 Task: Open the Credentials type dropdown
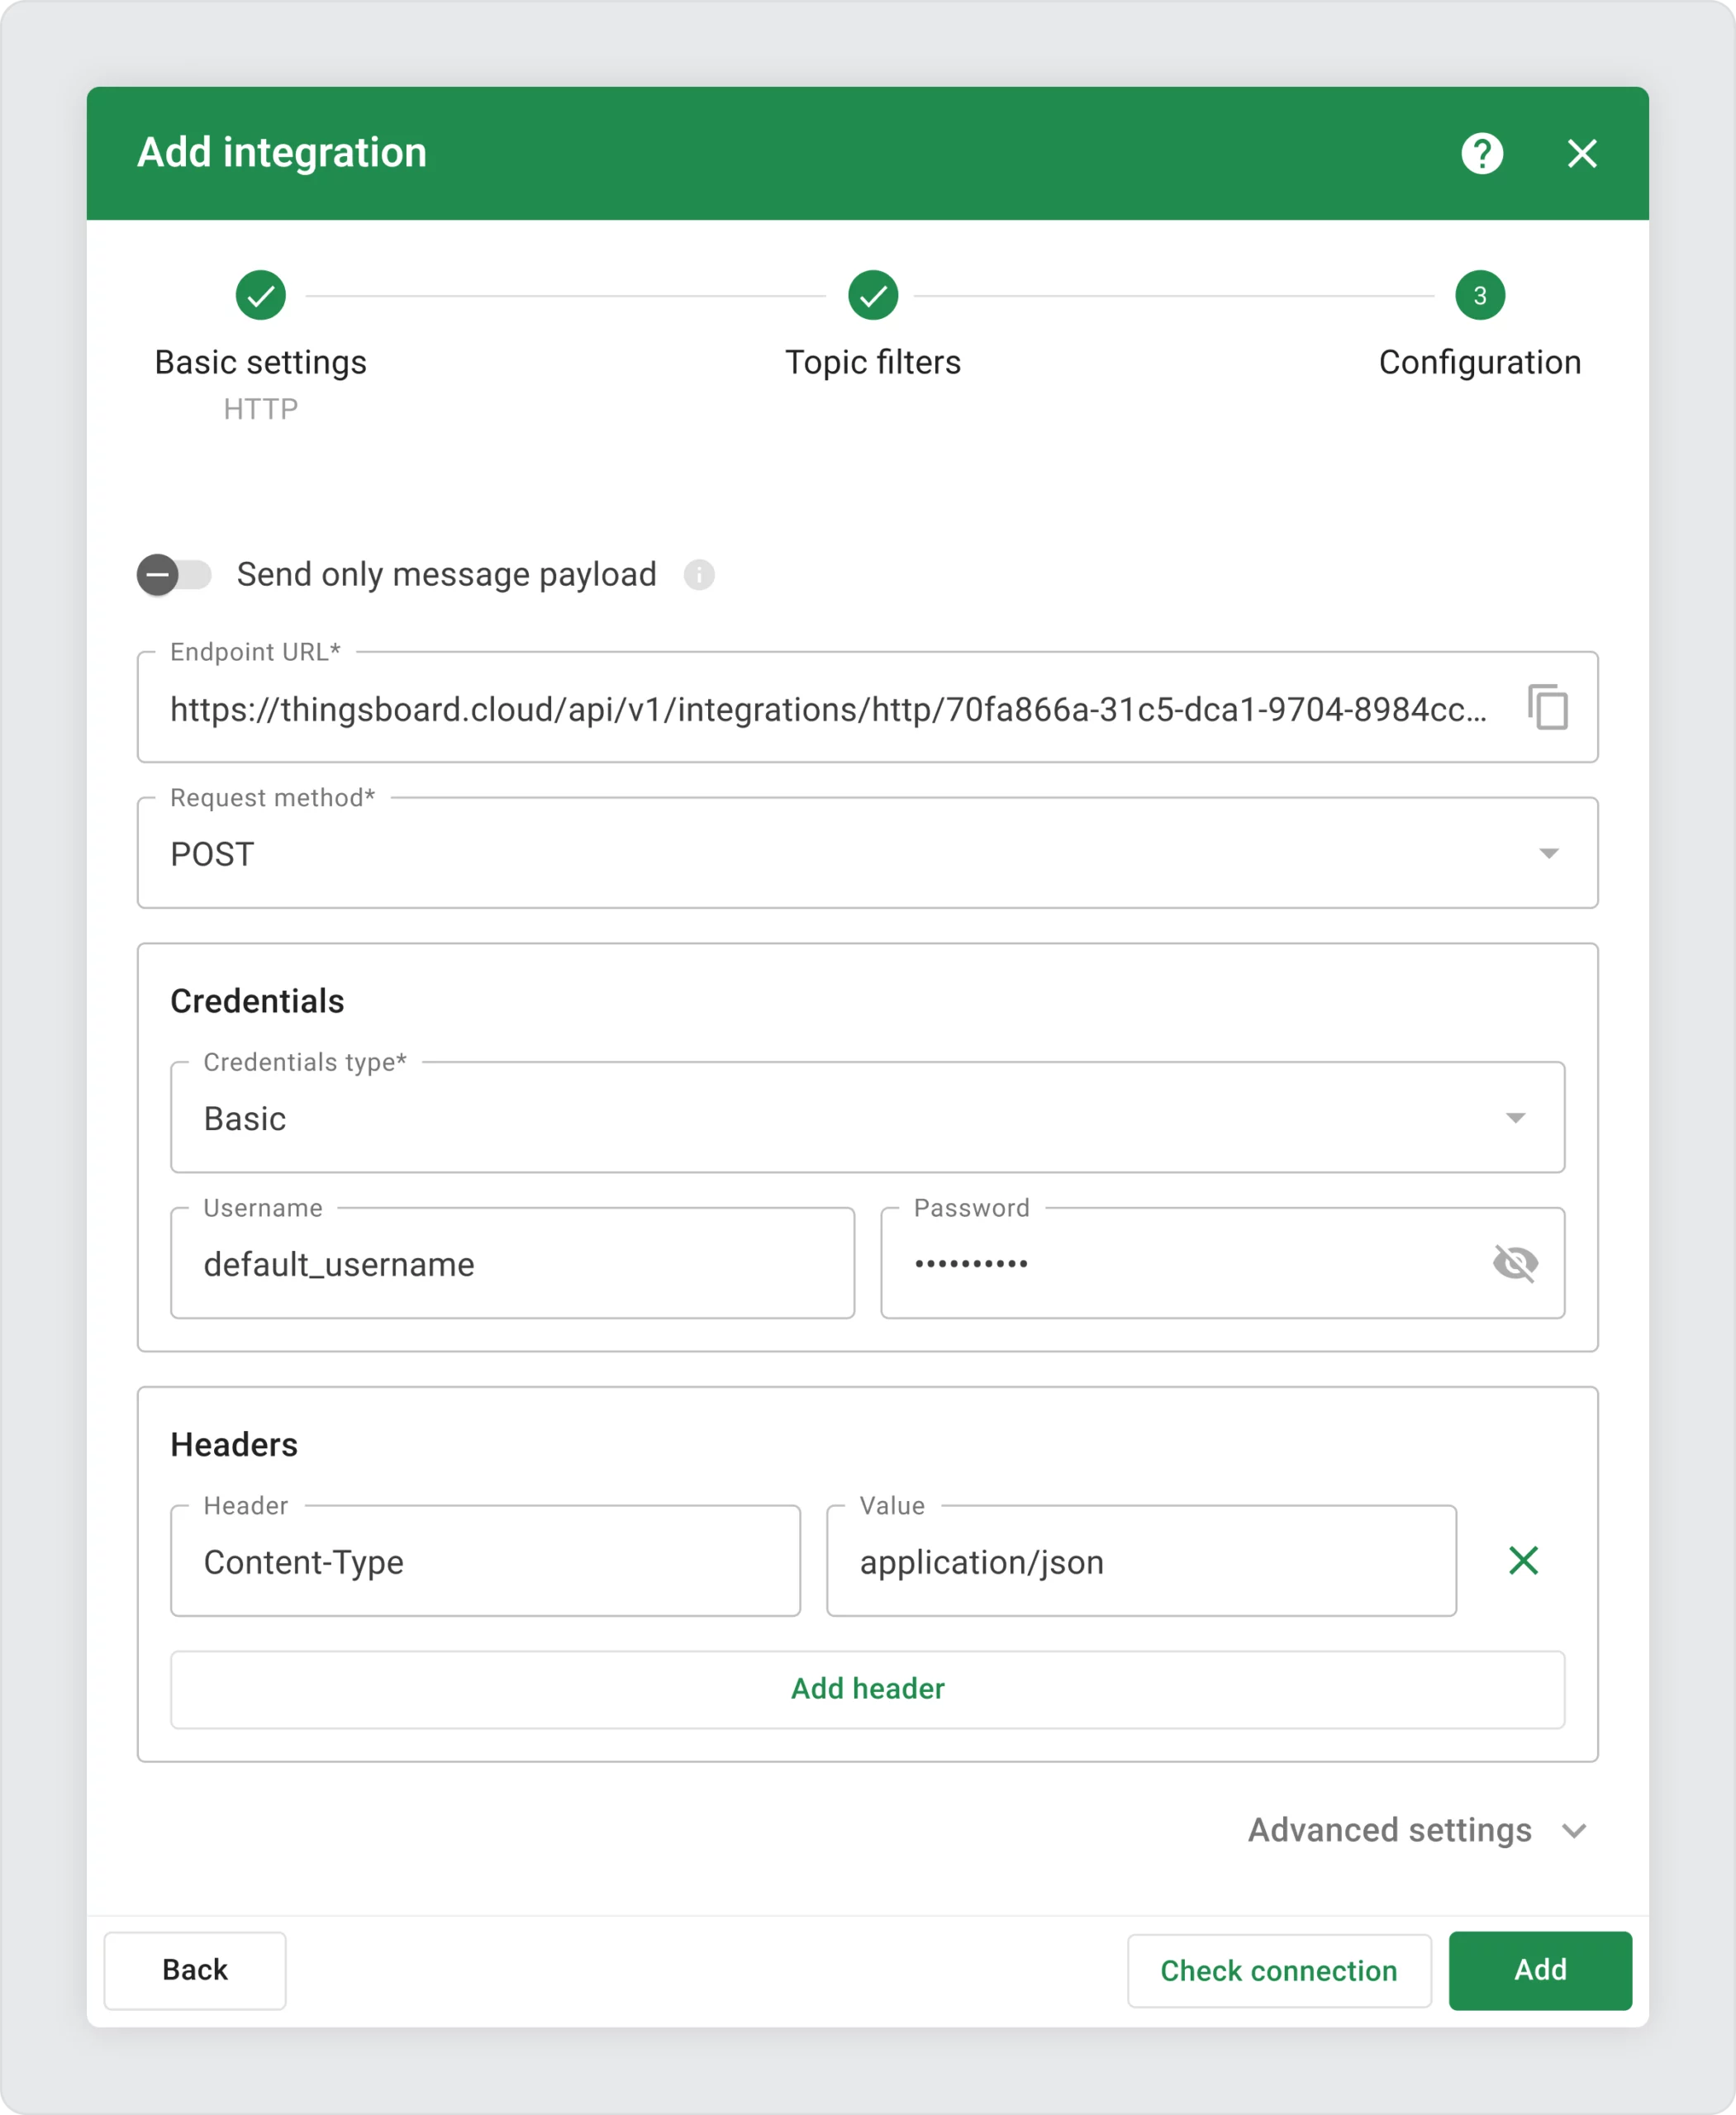(866, 1117)
